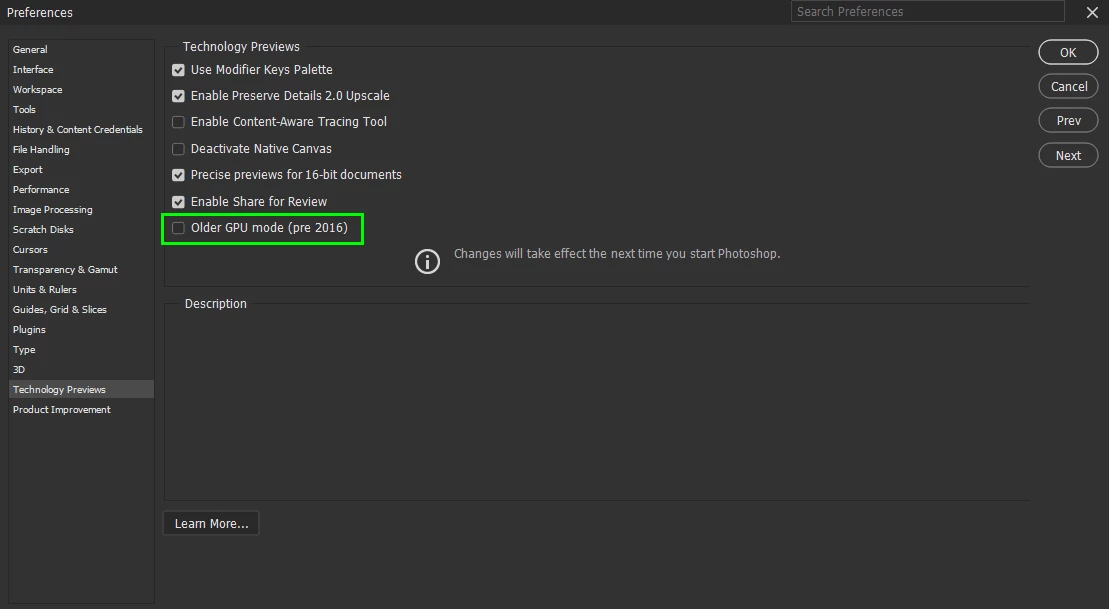Select Interface in the sidebar
The width and height of the screenshot is (1109, 609).
(x=81, y=69)
